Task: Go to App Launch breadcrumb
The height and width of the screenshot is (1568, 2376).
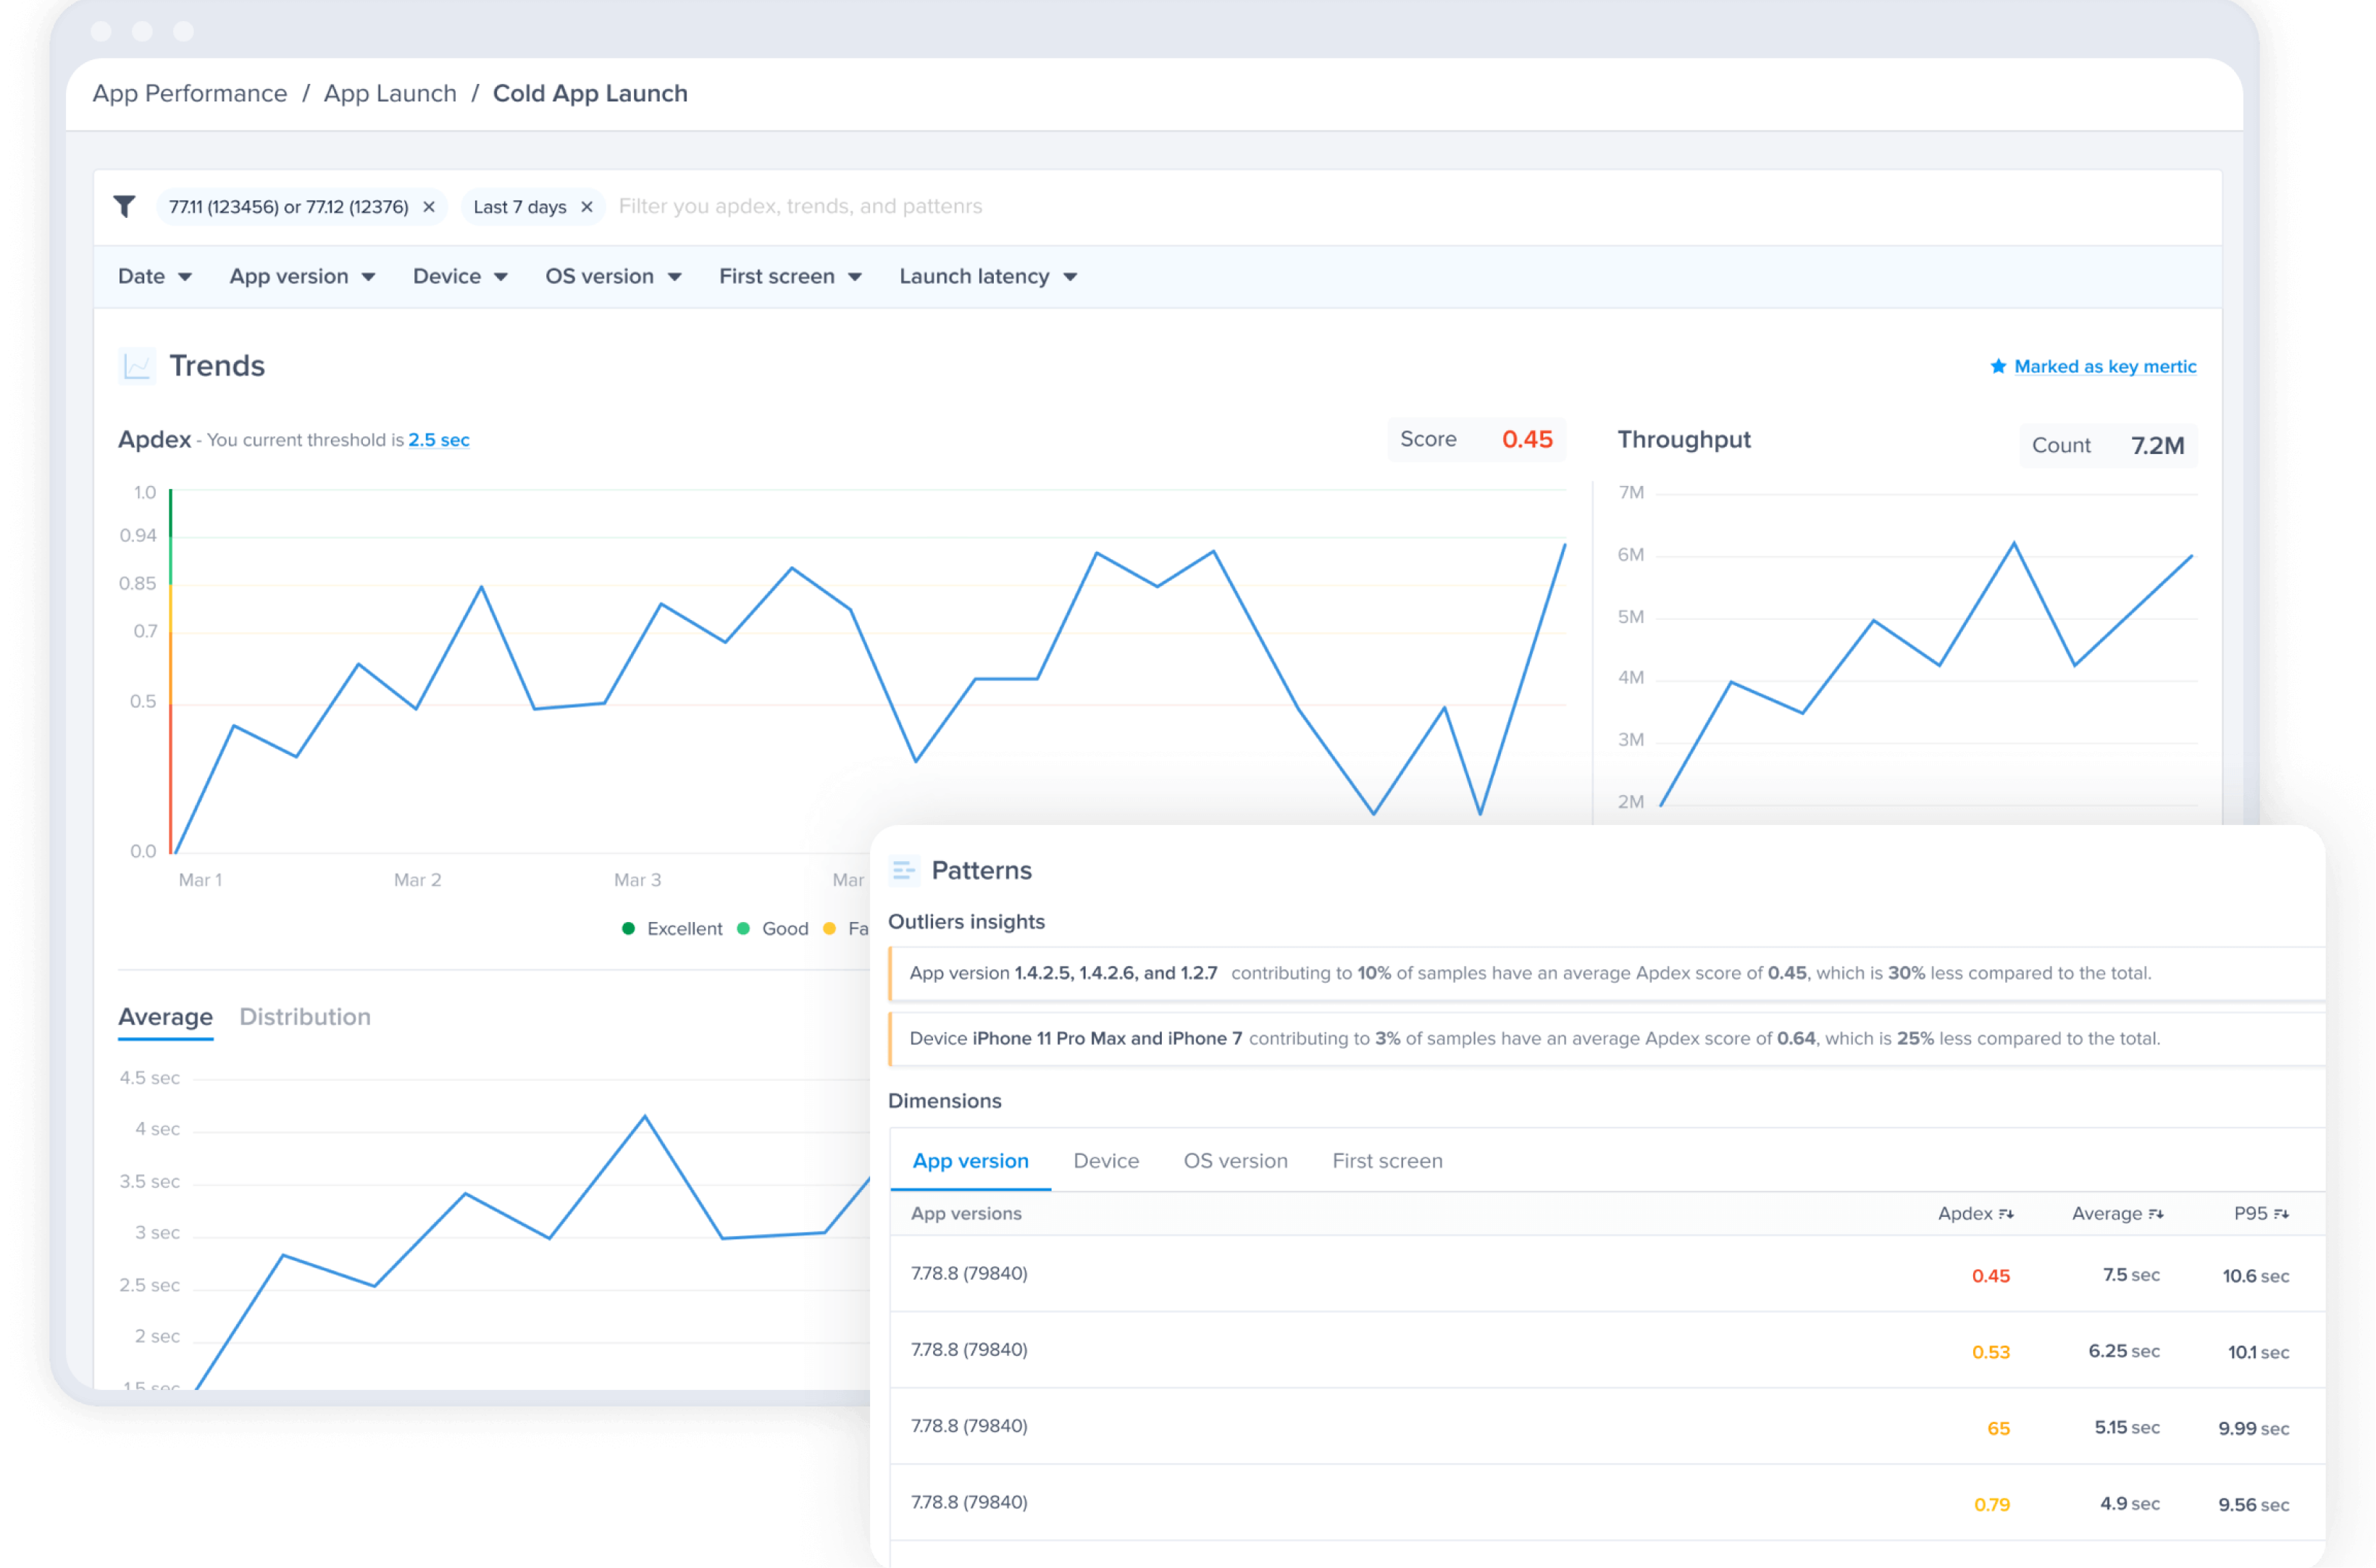Action: coord(390,94)
